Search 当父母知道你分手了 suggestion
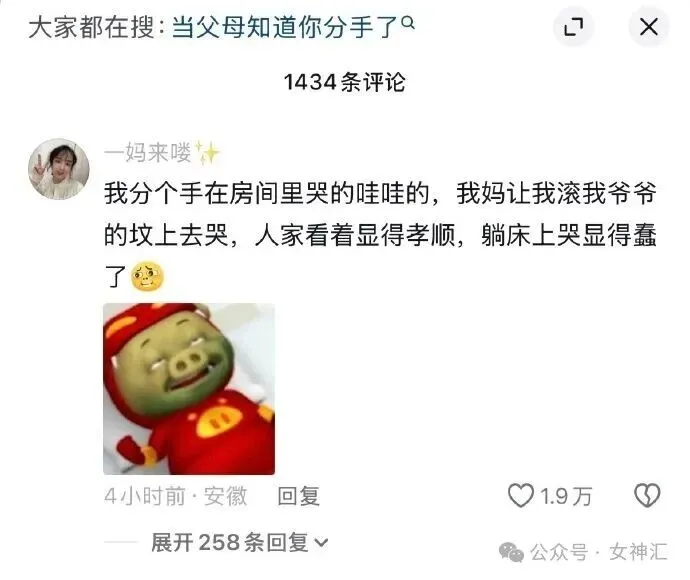The width and height of the screenshot is (690, 580). [284, 27]
